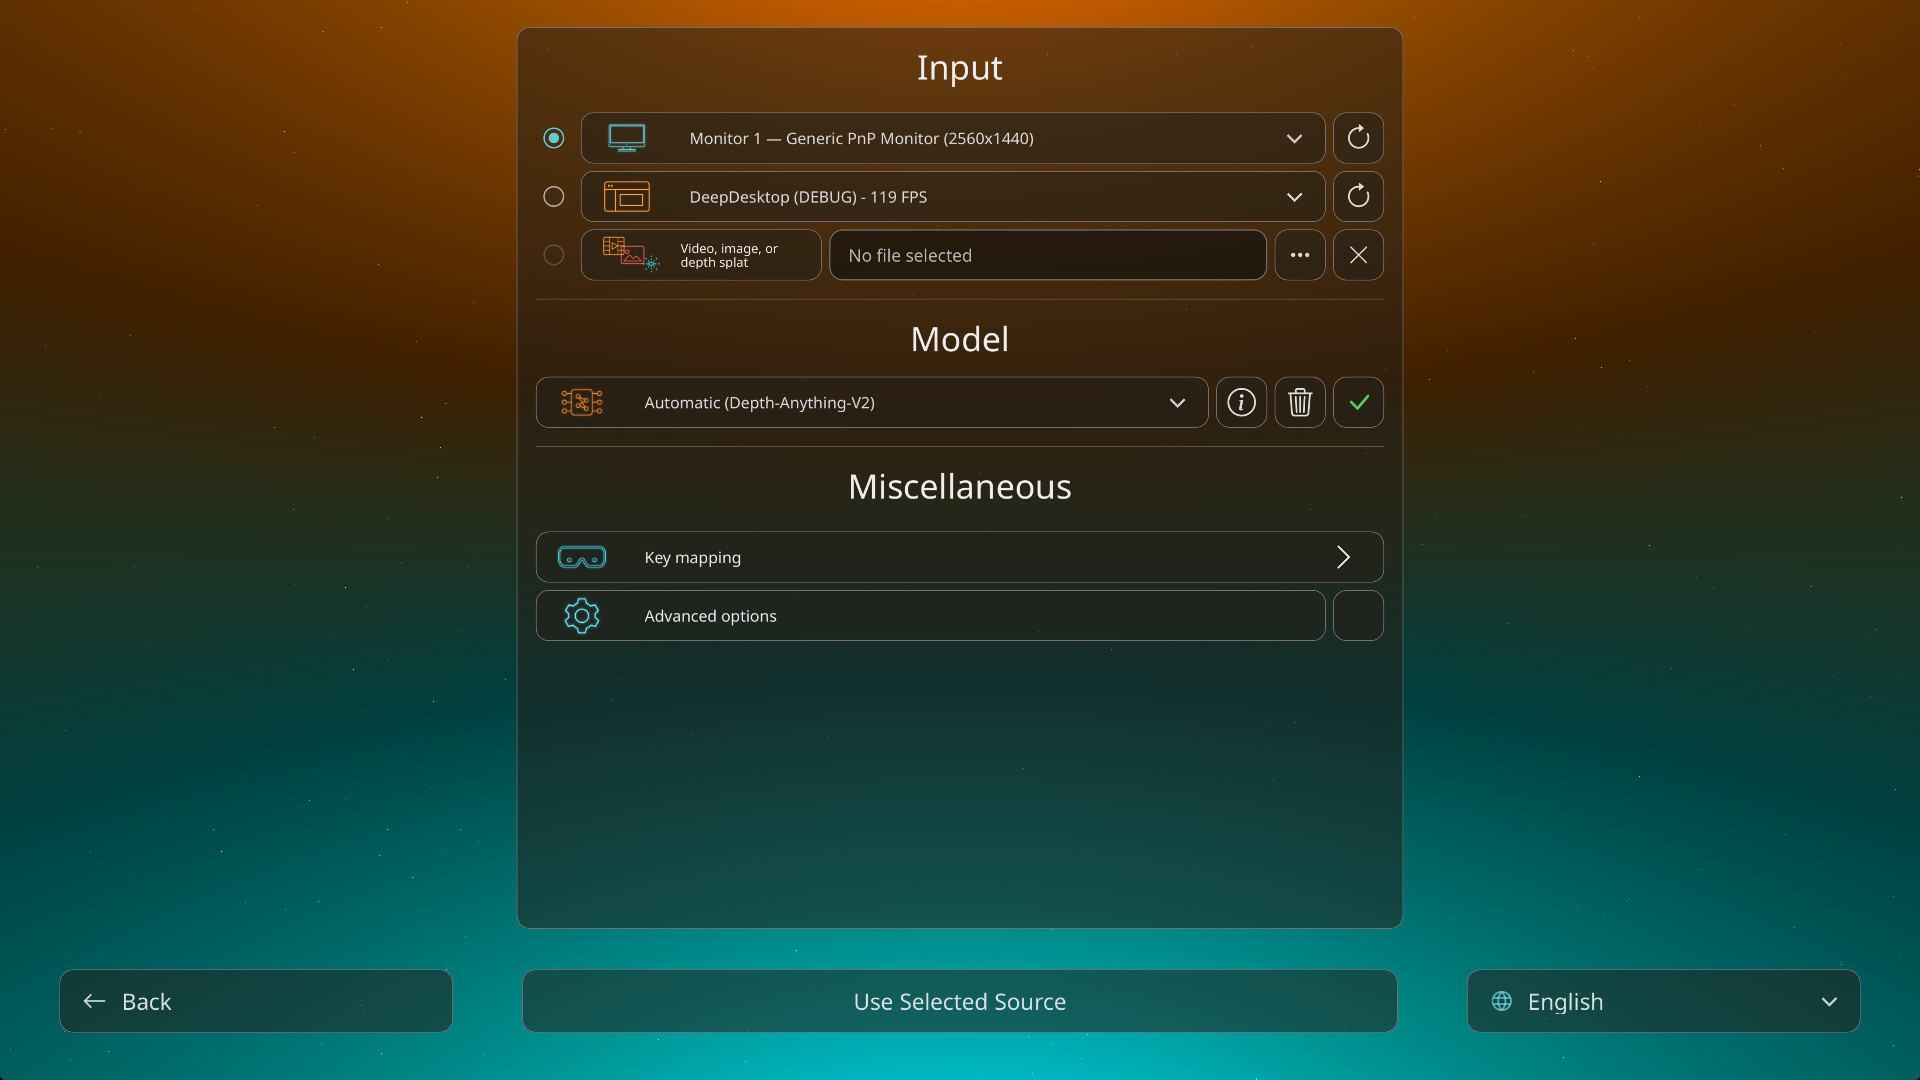The height and width of the screenshot is (1080, 1920).
Task: Open Advanced options
Action: coord(931,615)
